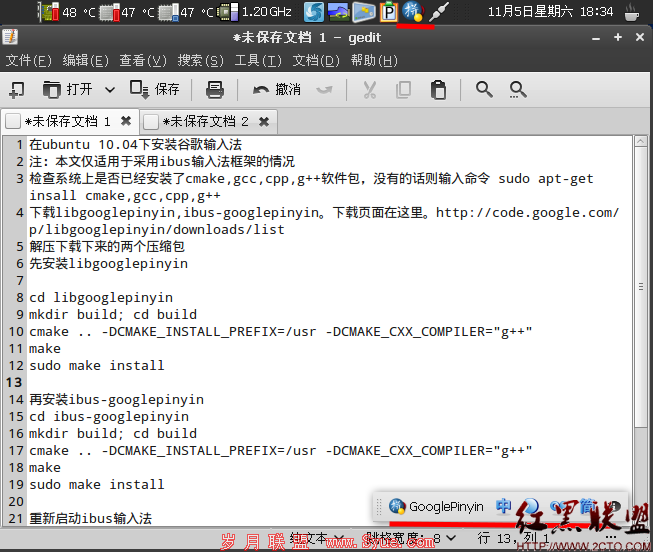
Task: Open the 纯文本 syntax dropdown in status bar
Action: point(317,538)
